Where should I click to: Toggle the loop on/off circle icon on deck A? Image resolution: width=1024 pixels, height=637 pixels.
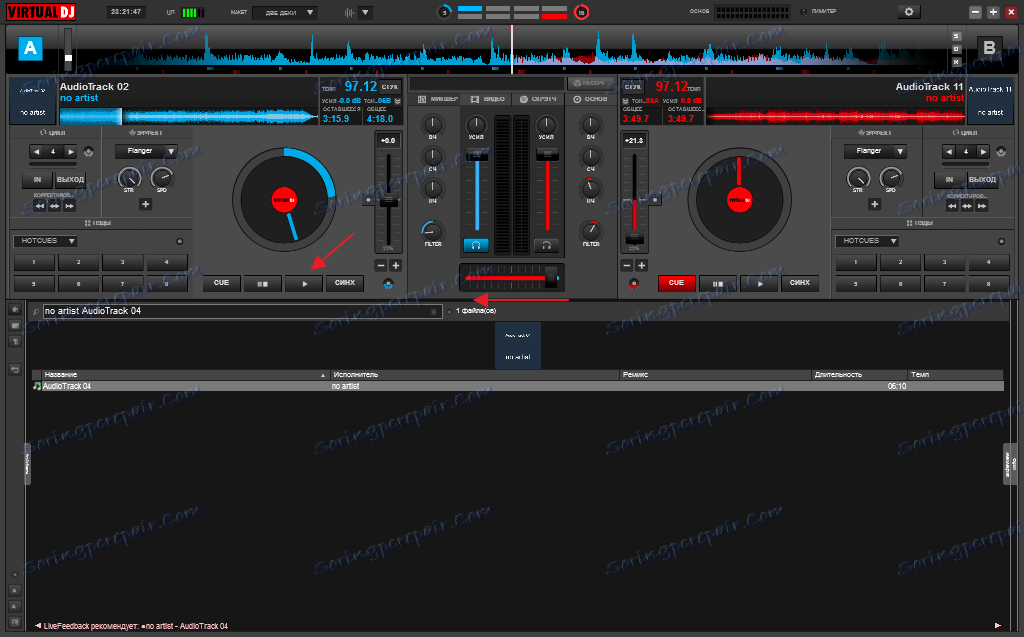coord(89,152)
